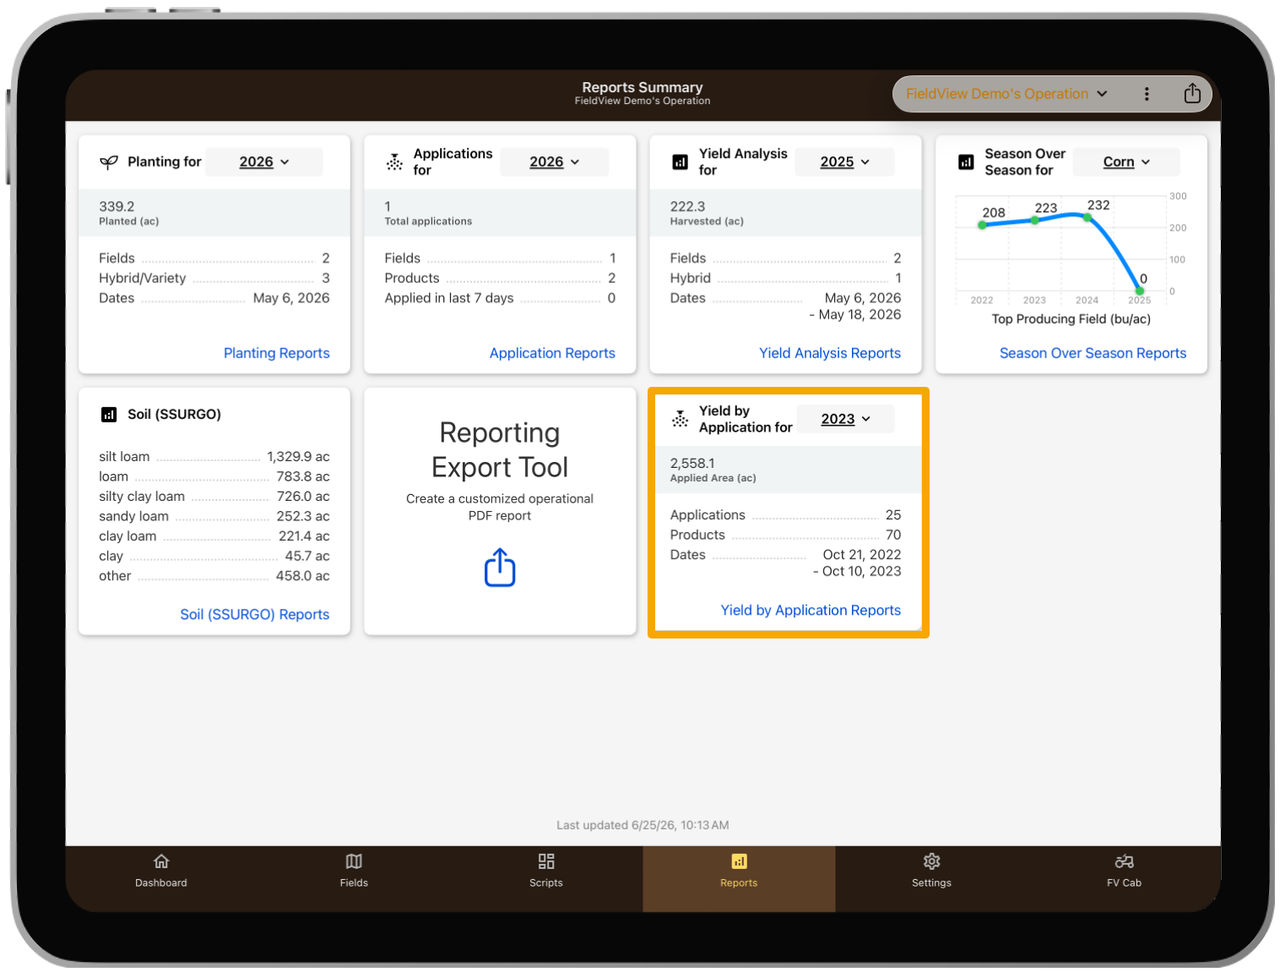Tap the export share icon in Reporting Export Tool

pos(500,567)
